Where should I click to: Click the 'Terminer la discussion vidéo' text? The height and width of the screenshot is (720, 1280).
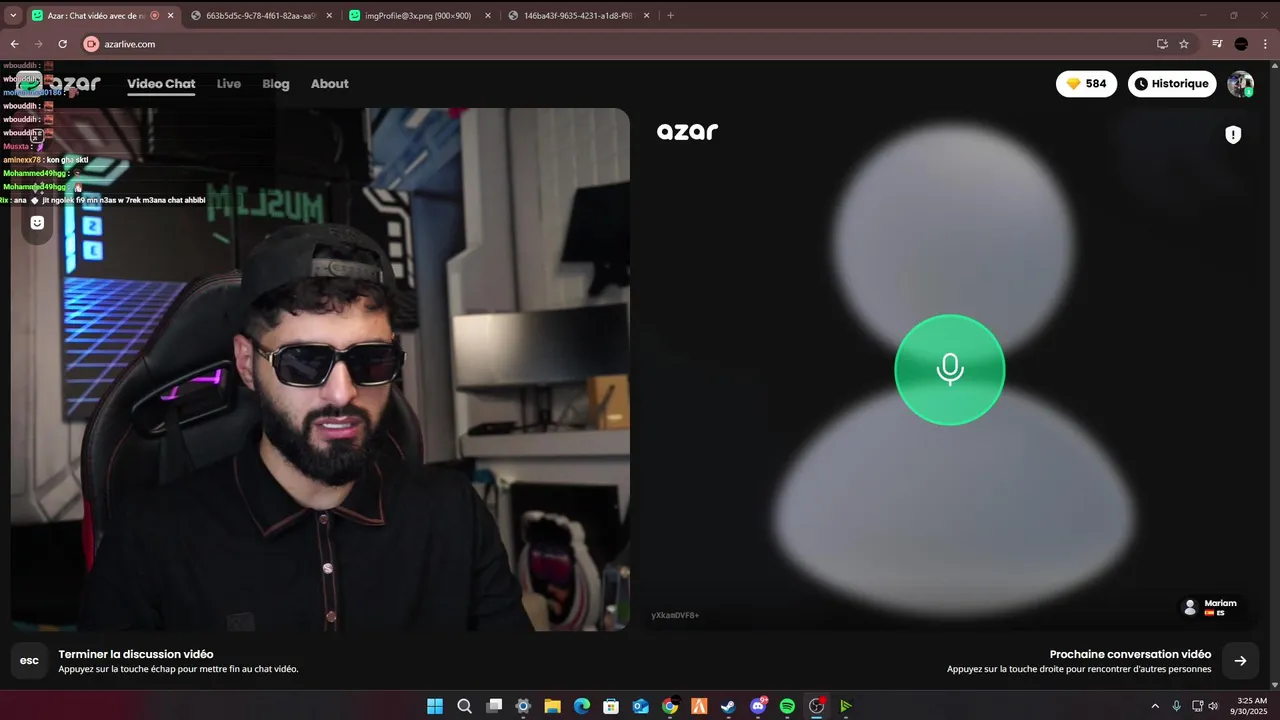[x=136, y=654]
